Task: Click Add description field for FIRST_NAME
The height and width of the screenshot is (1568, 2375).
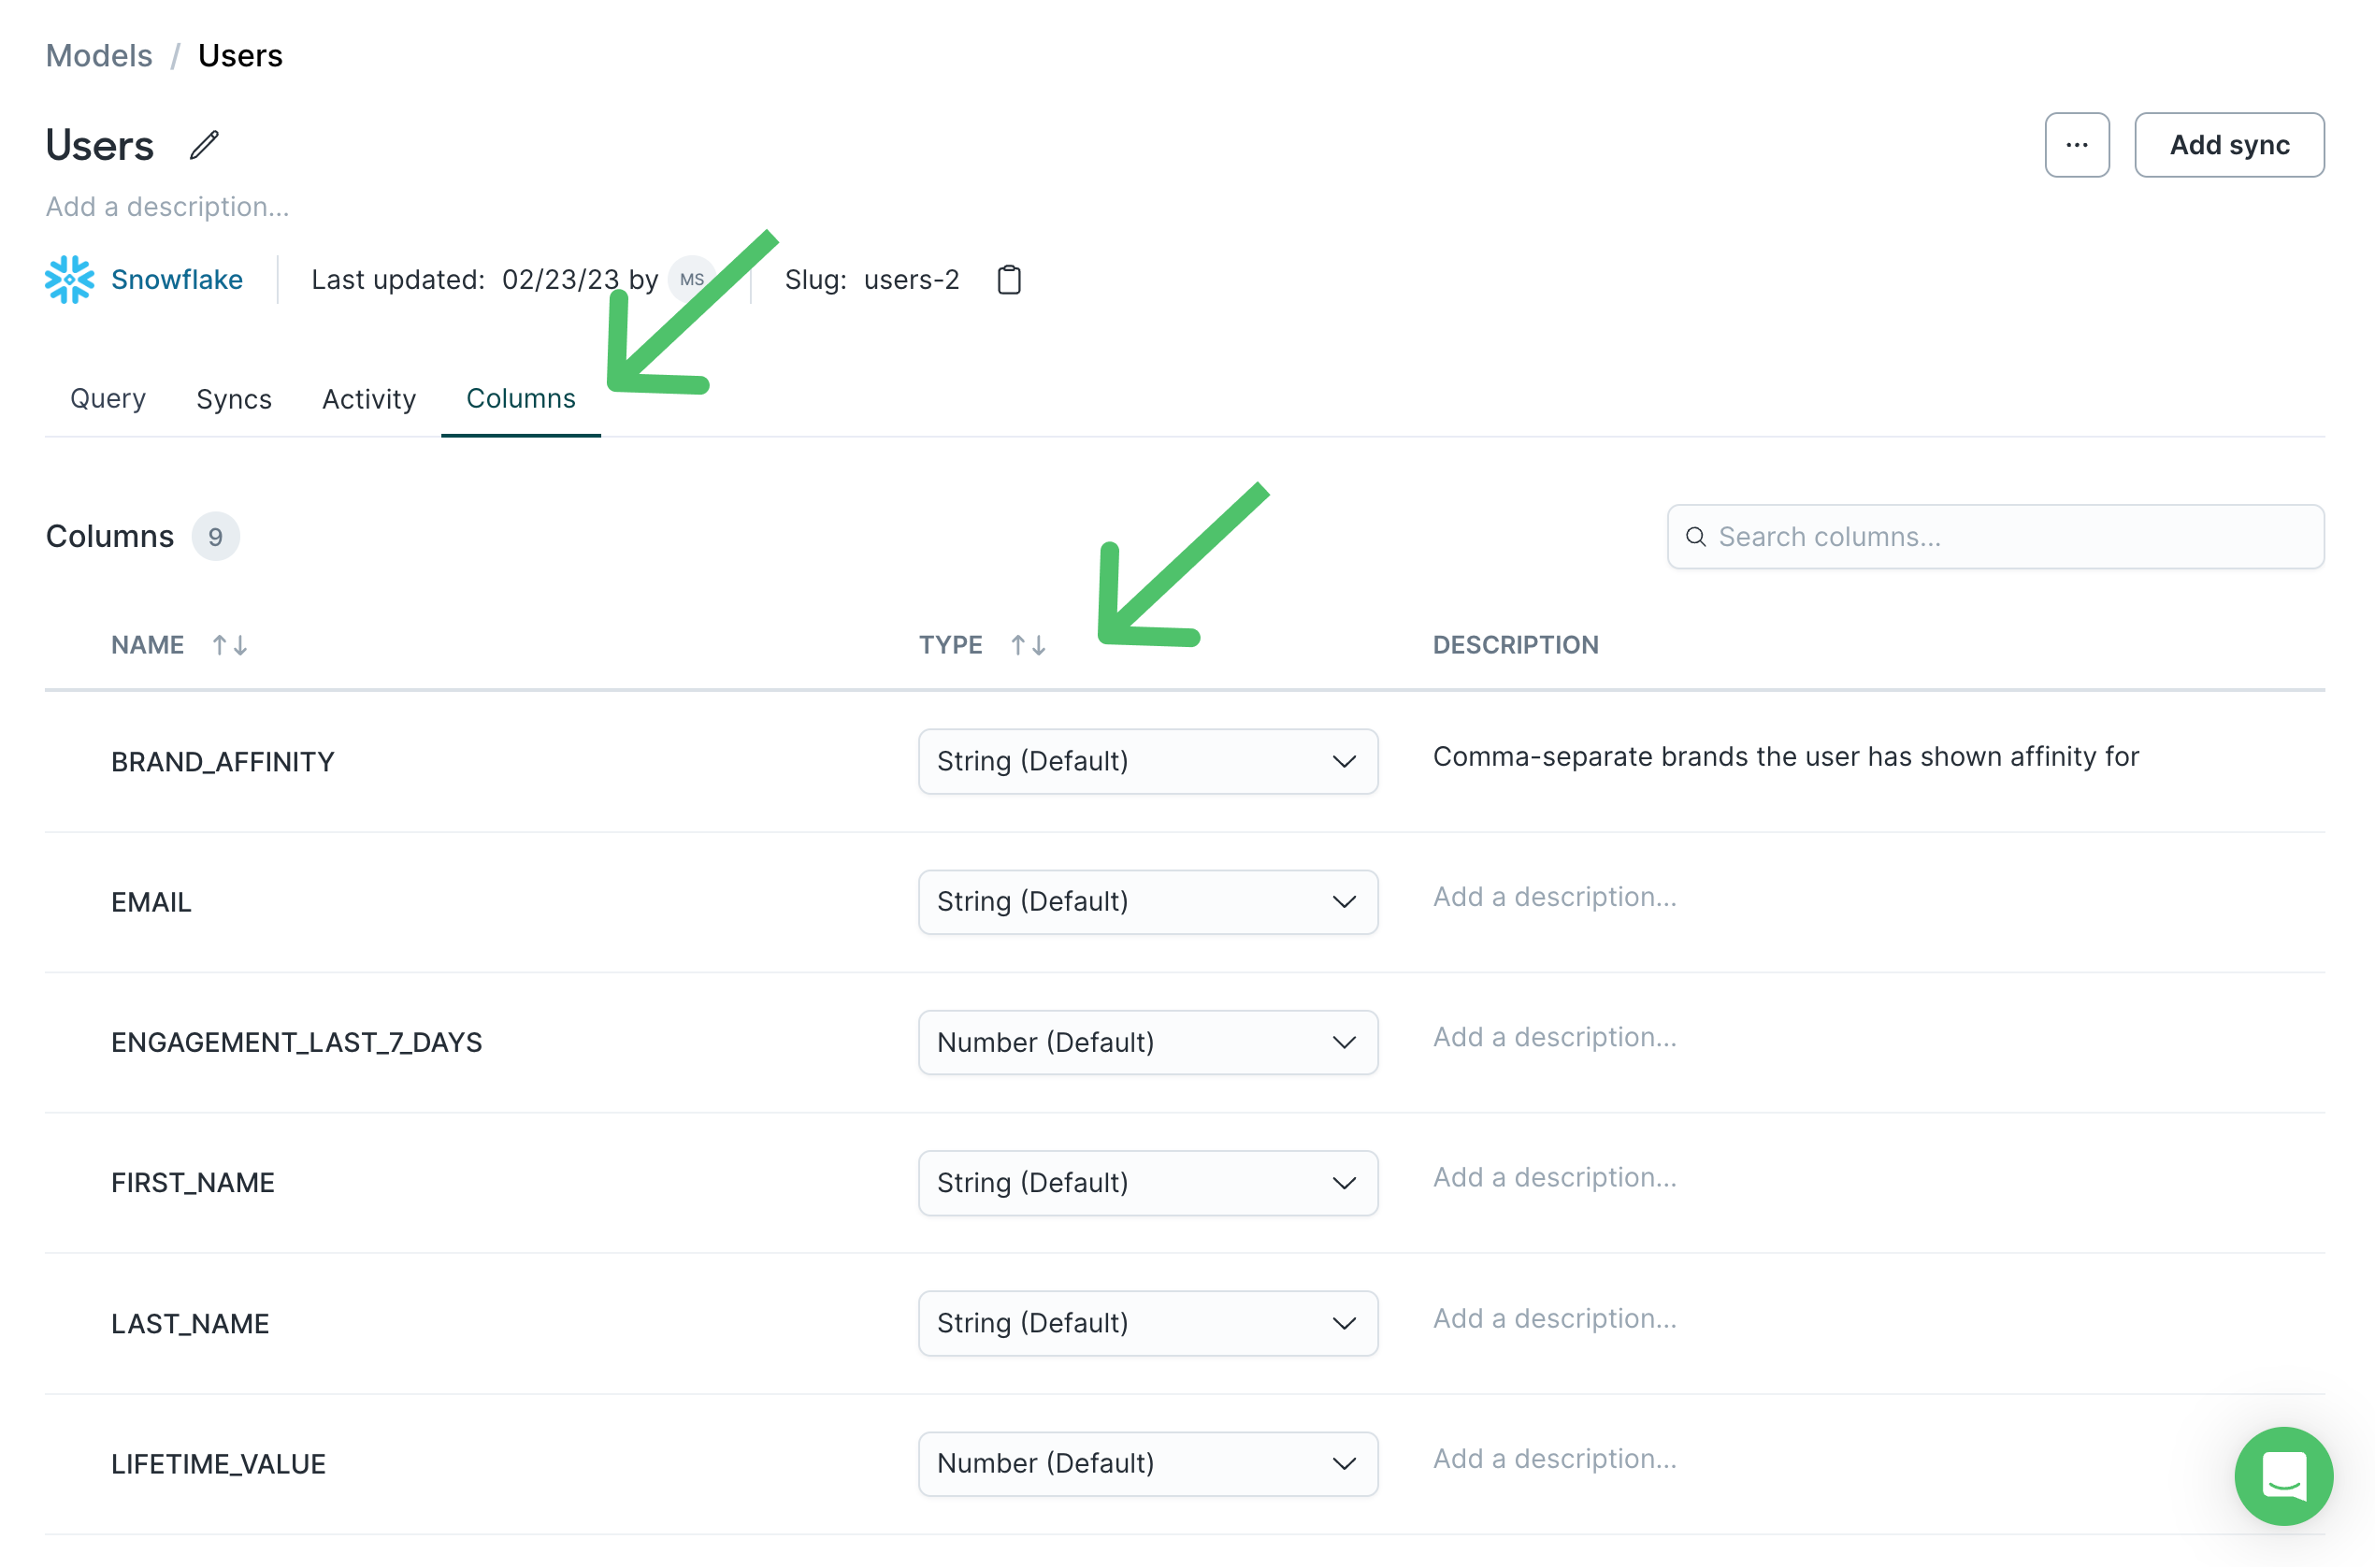Action: tap(1554, 1176)
